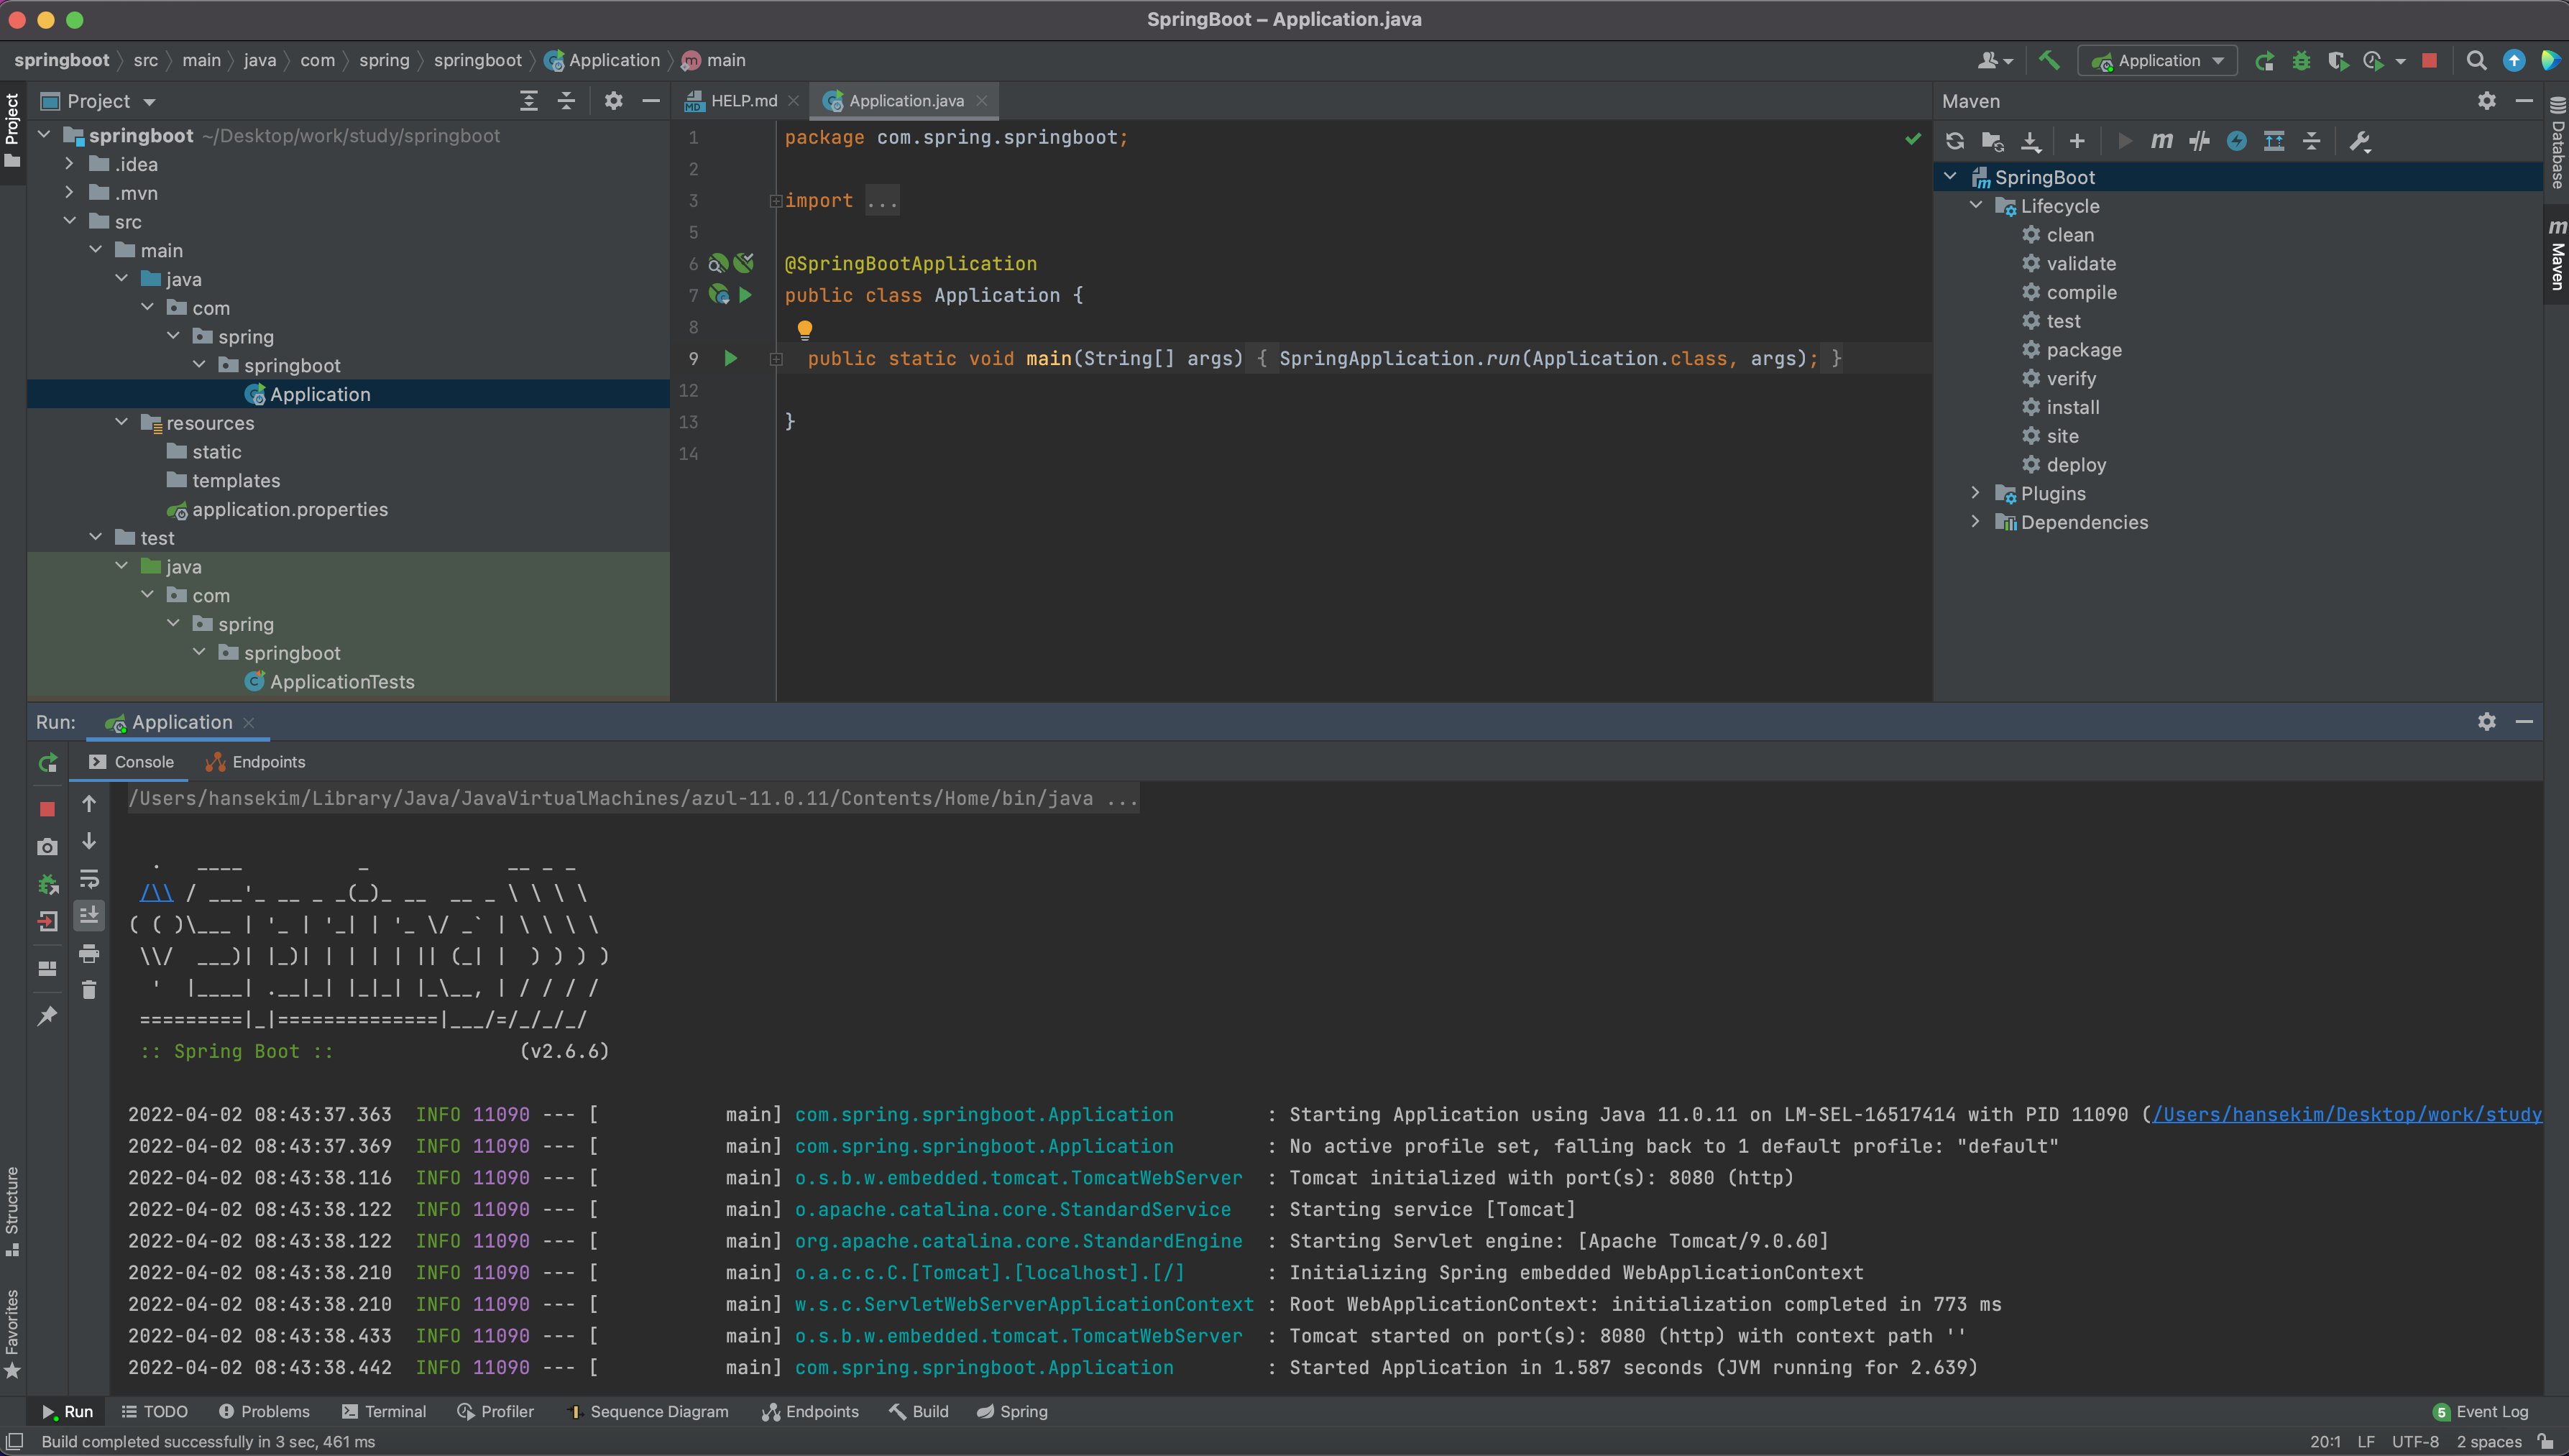
Task: Click the thread dump camera icon
Action: coord(47,847)
